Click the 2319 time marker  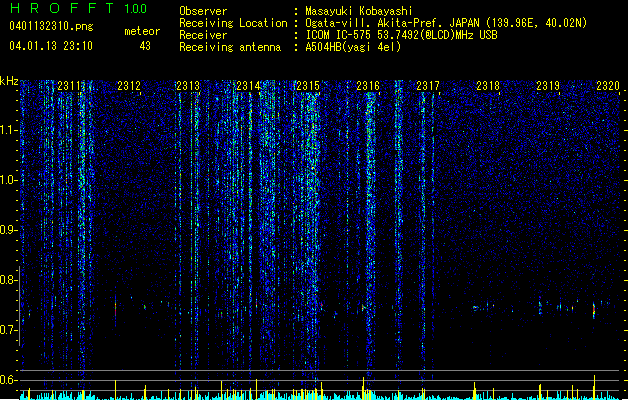pyautogui.click(x=548, y=86)
